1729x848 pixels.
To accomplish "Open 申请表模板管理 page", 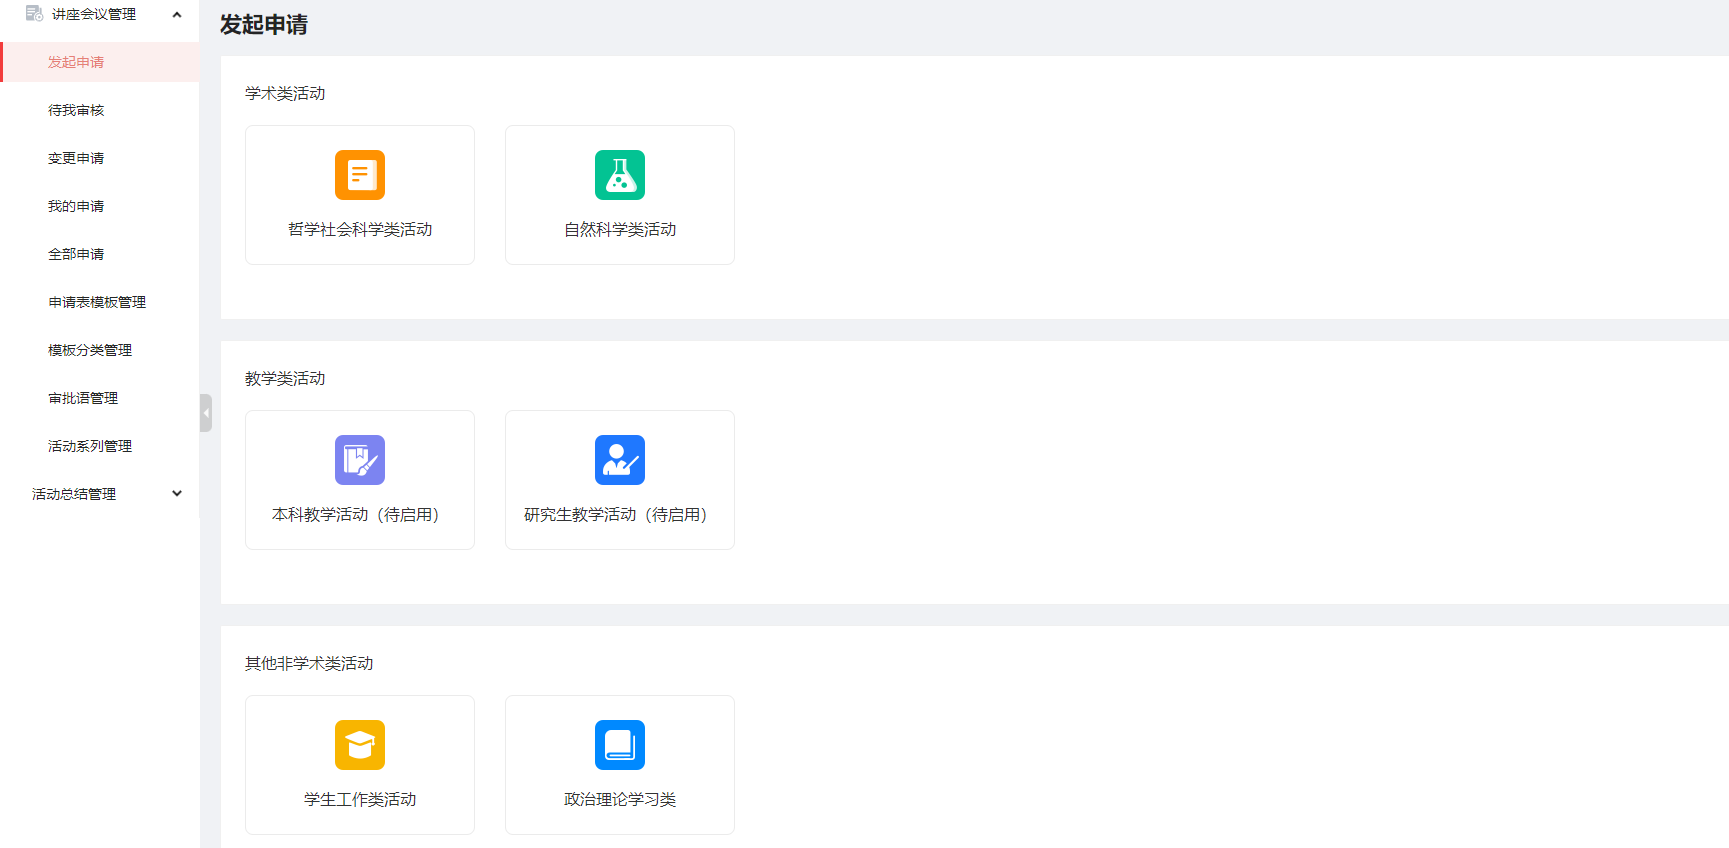I will 97,302.
